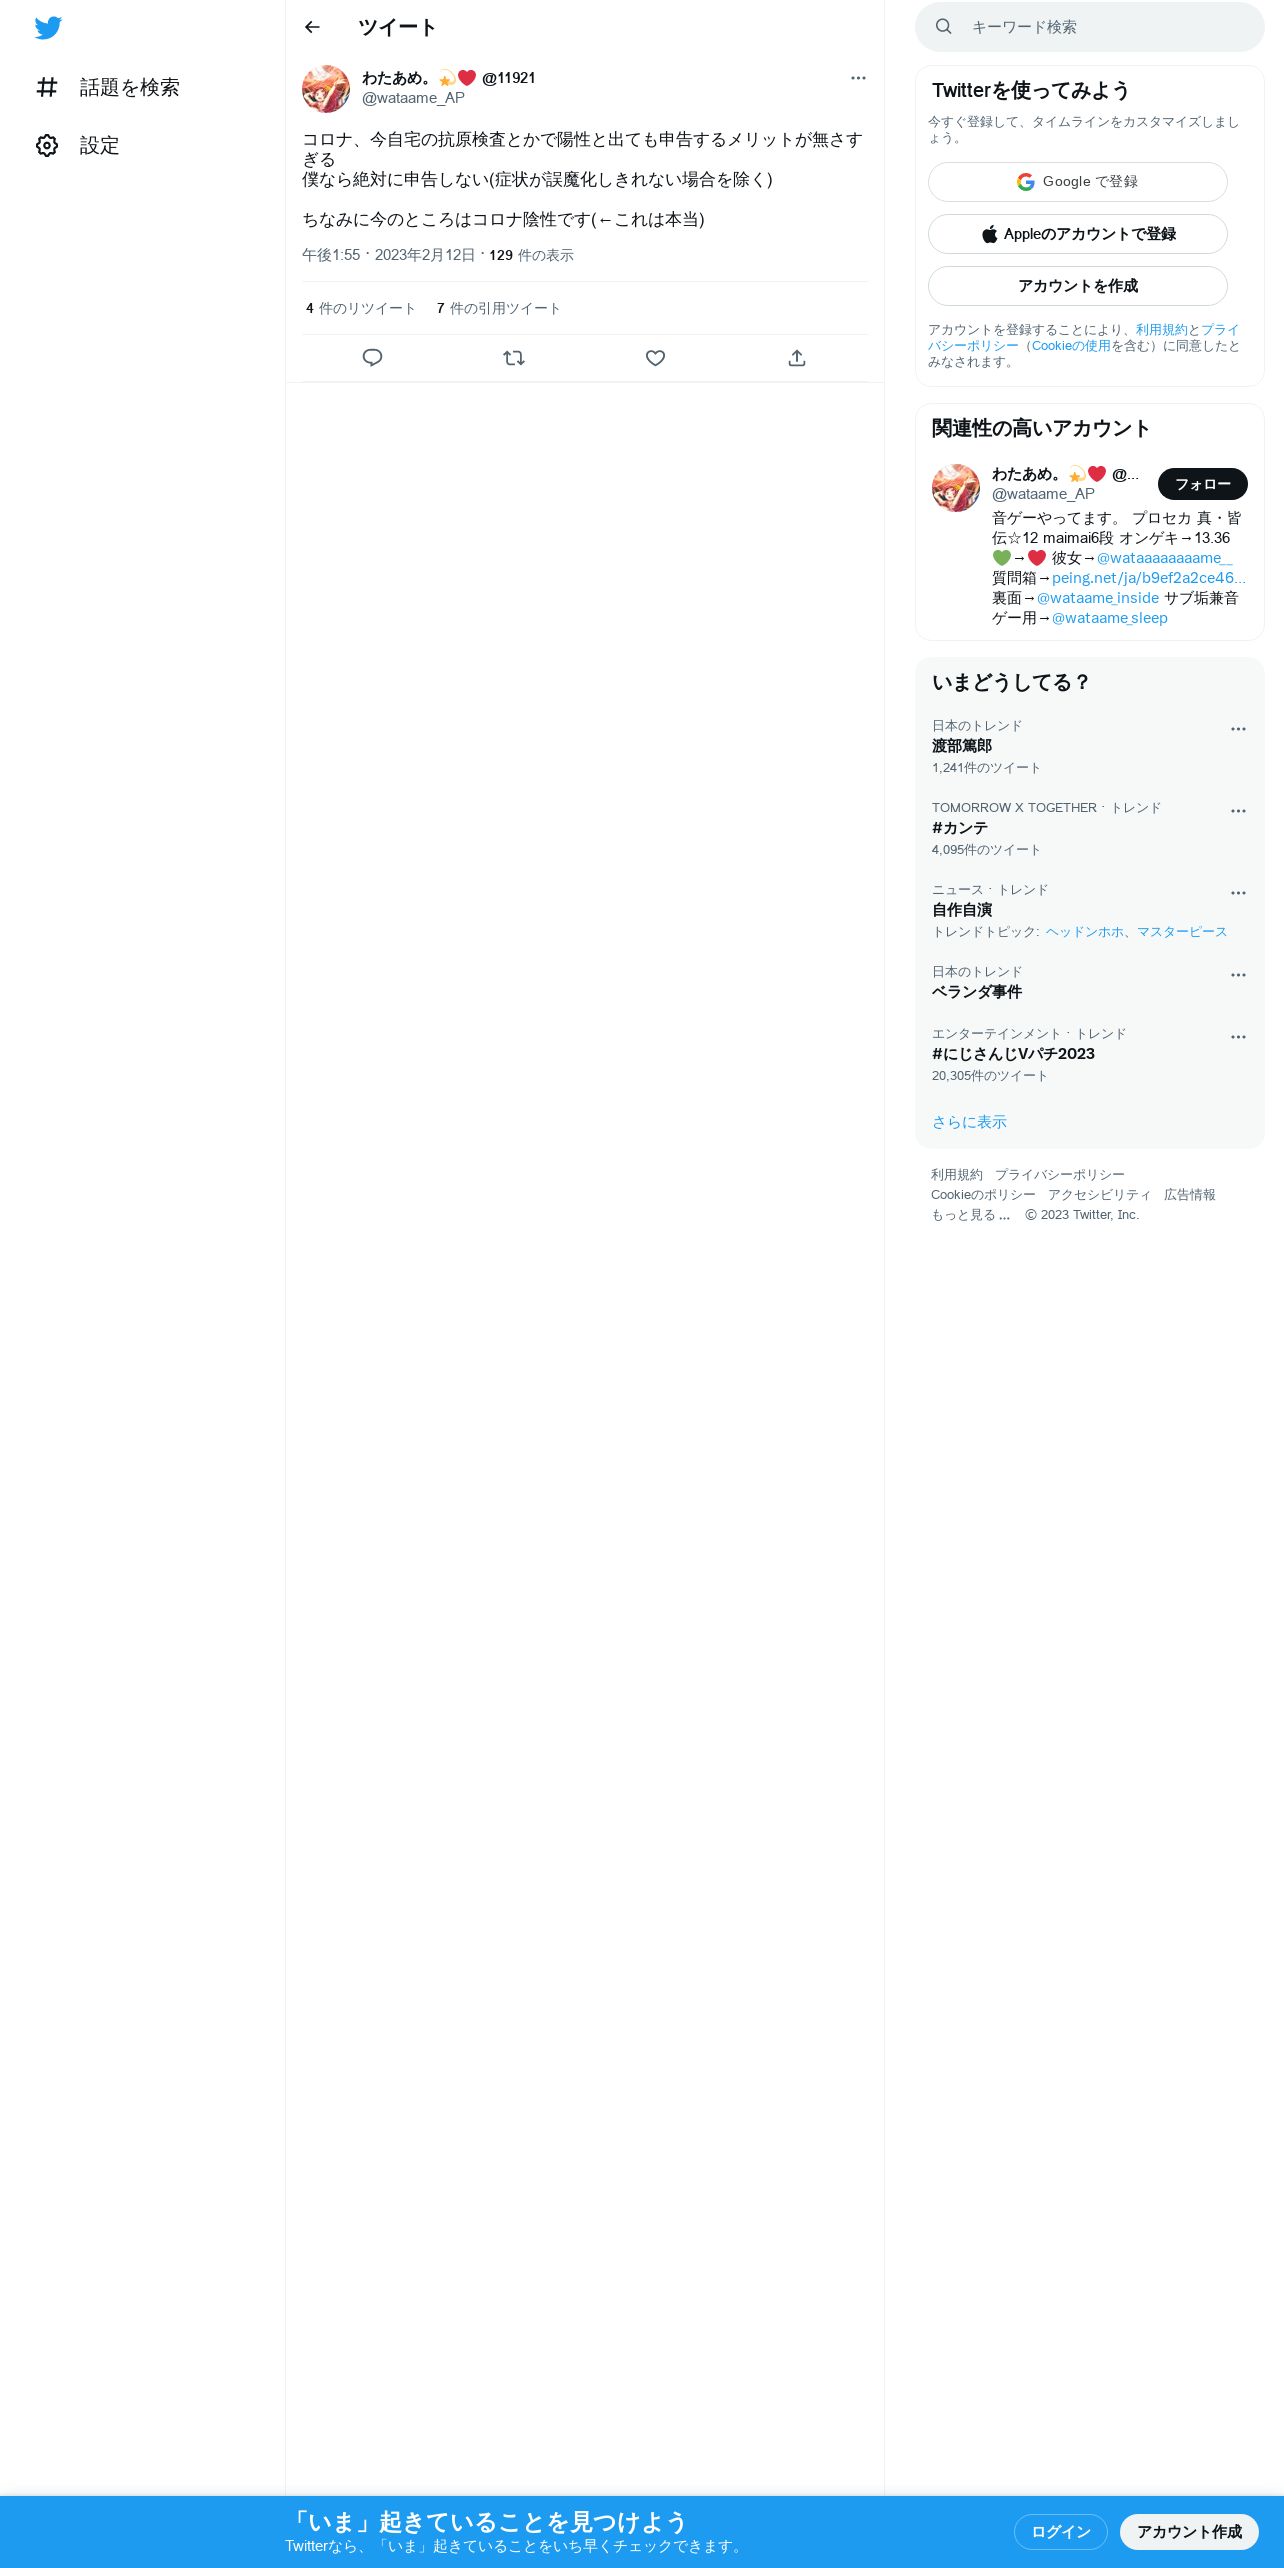The image size is (1284, 2568).
Task: Like the tweet with heart icon
Action: coord(655,358)
